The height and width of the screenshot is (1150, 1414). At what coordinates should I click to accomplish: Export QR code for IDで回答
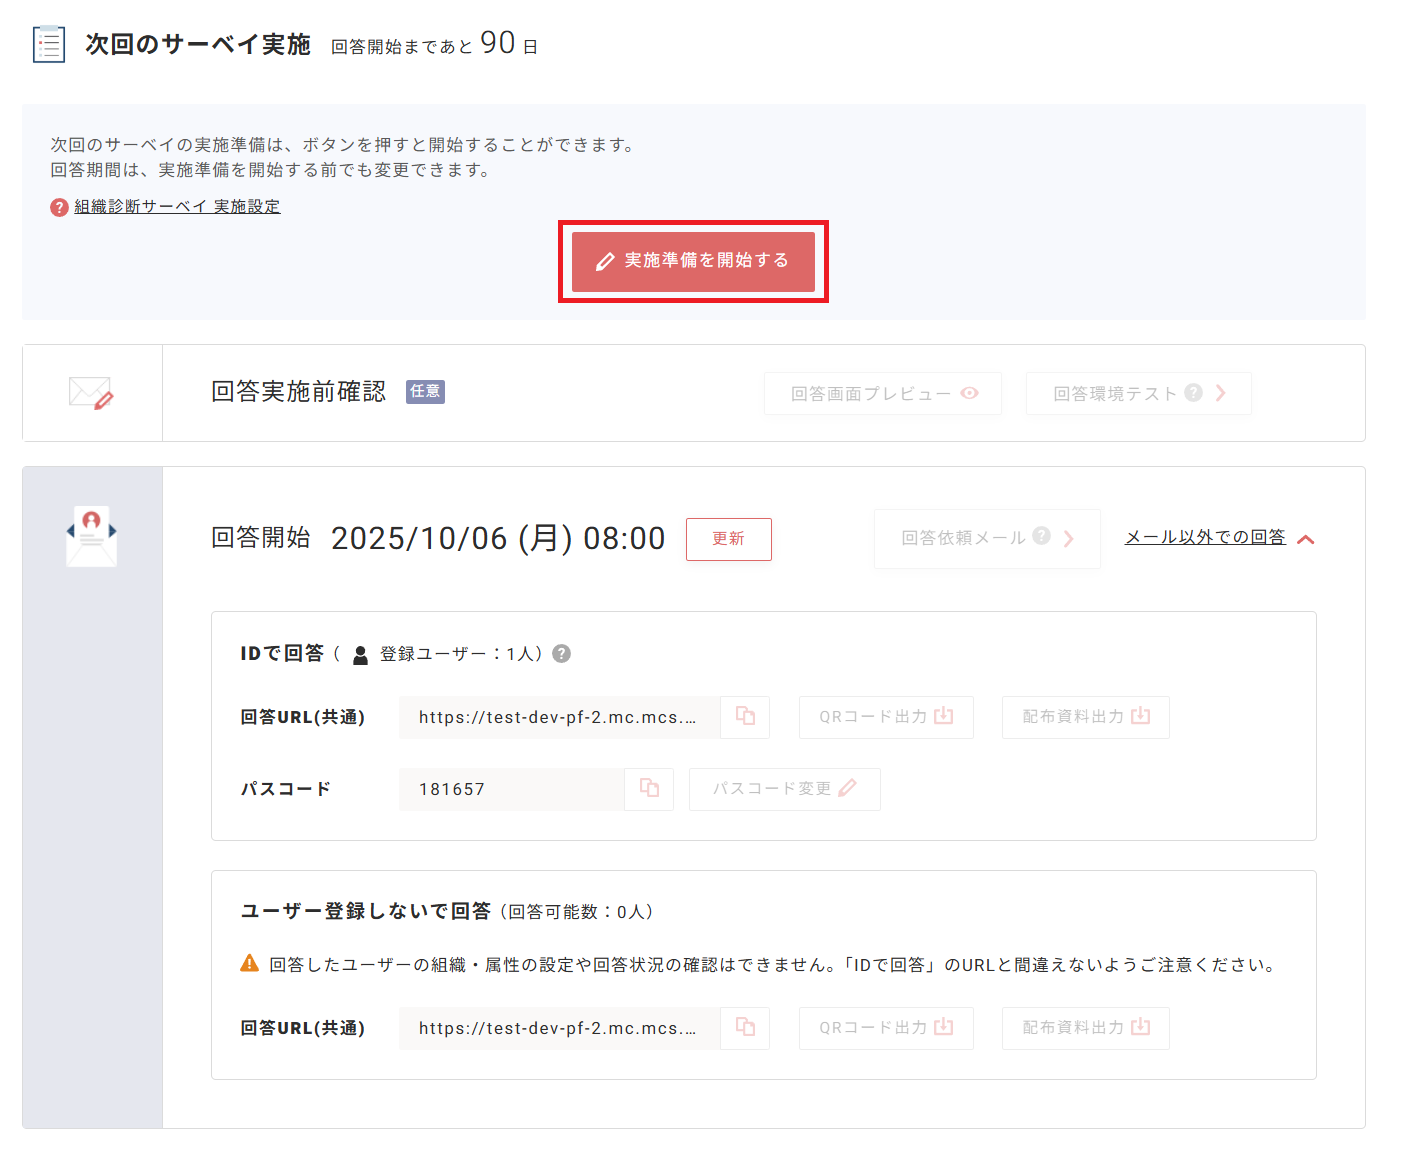(x=885, y=717)
